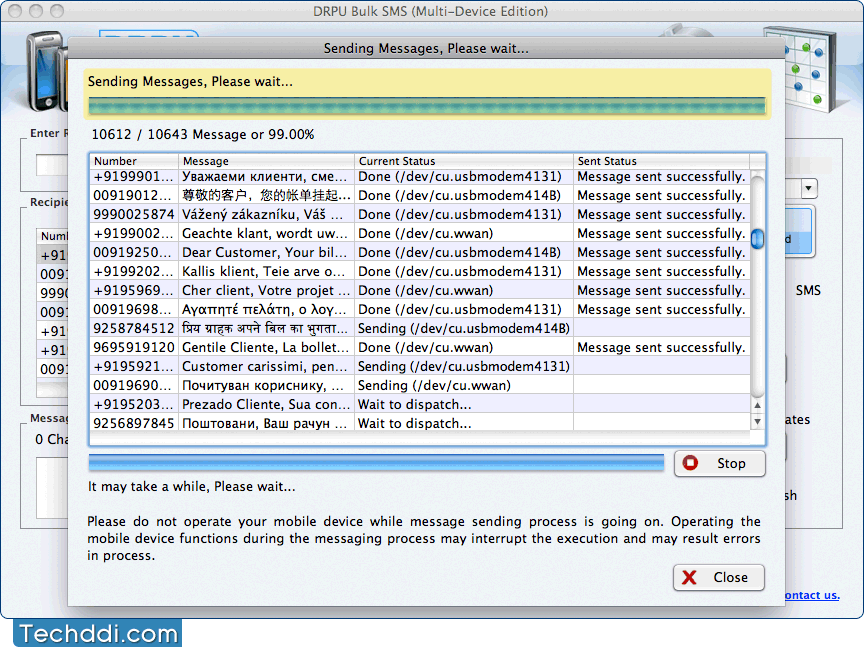
Task: Click the +9195203... number cell
Action: [x=134, y=405]
